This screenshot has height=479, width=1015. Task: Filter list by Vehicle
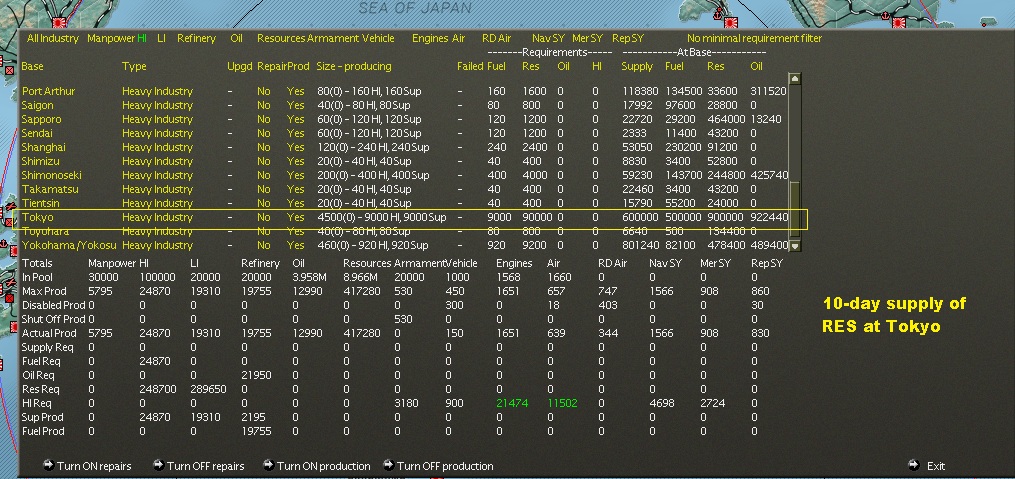pos(378,38)
